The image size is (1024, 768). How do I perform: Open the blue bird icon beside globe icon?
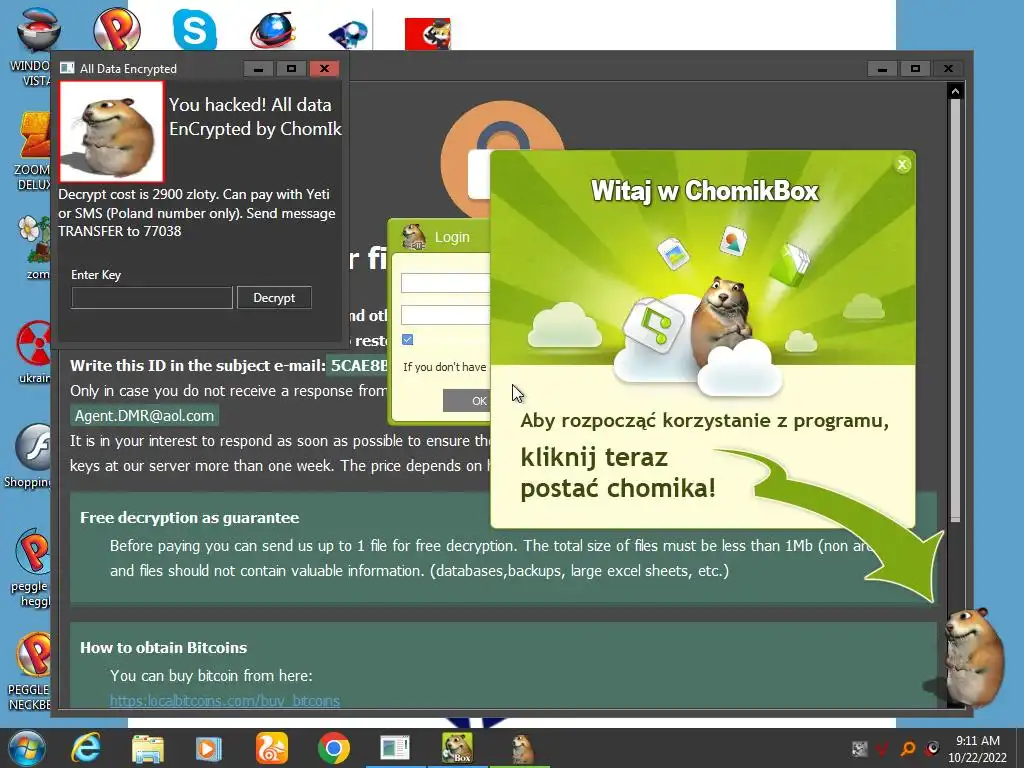[x=348, y=33]
